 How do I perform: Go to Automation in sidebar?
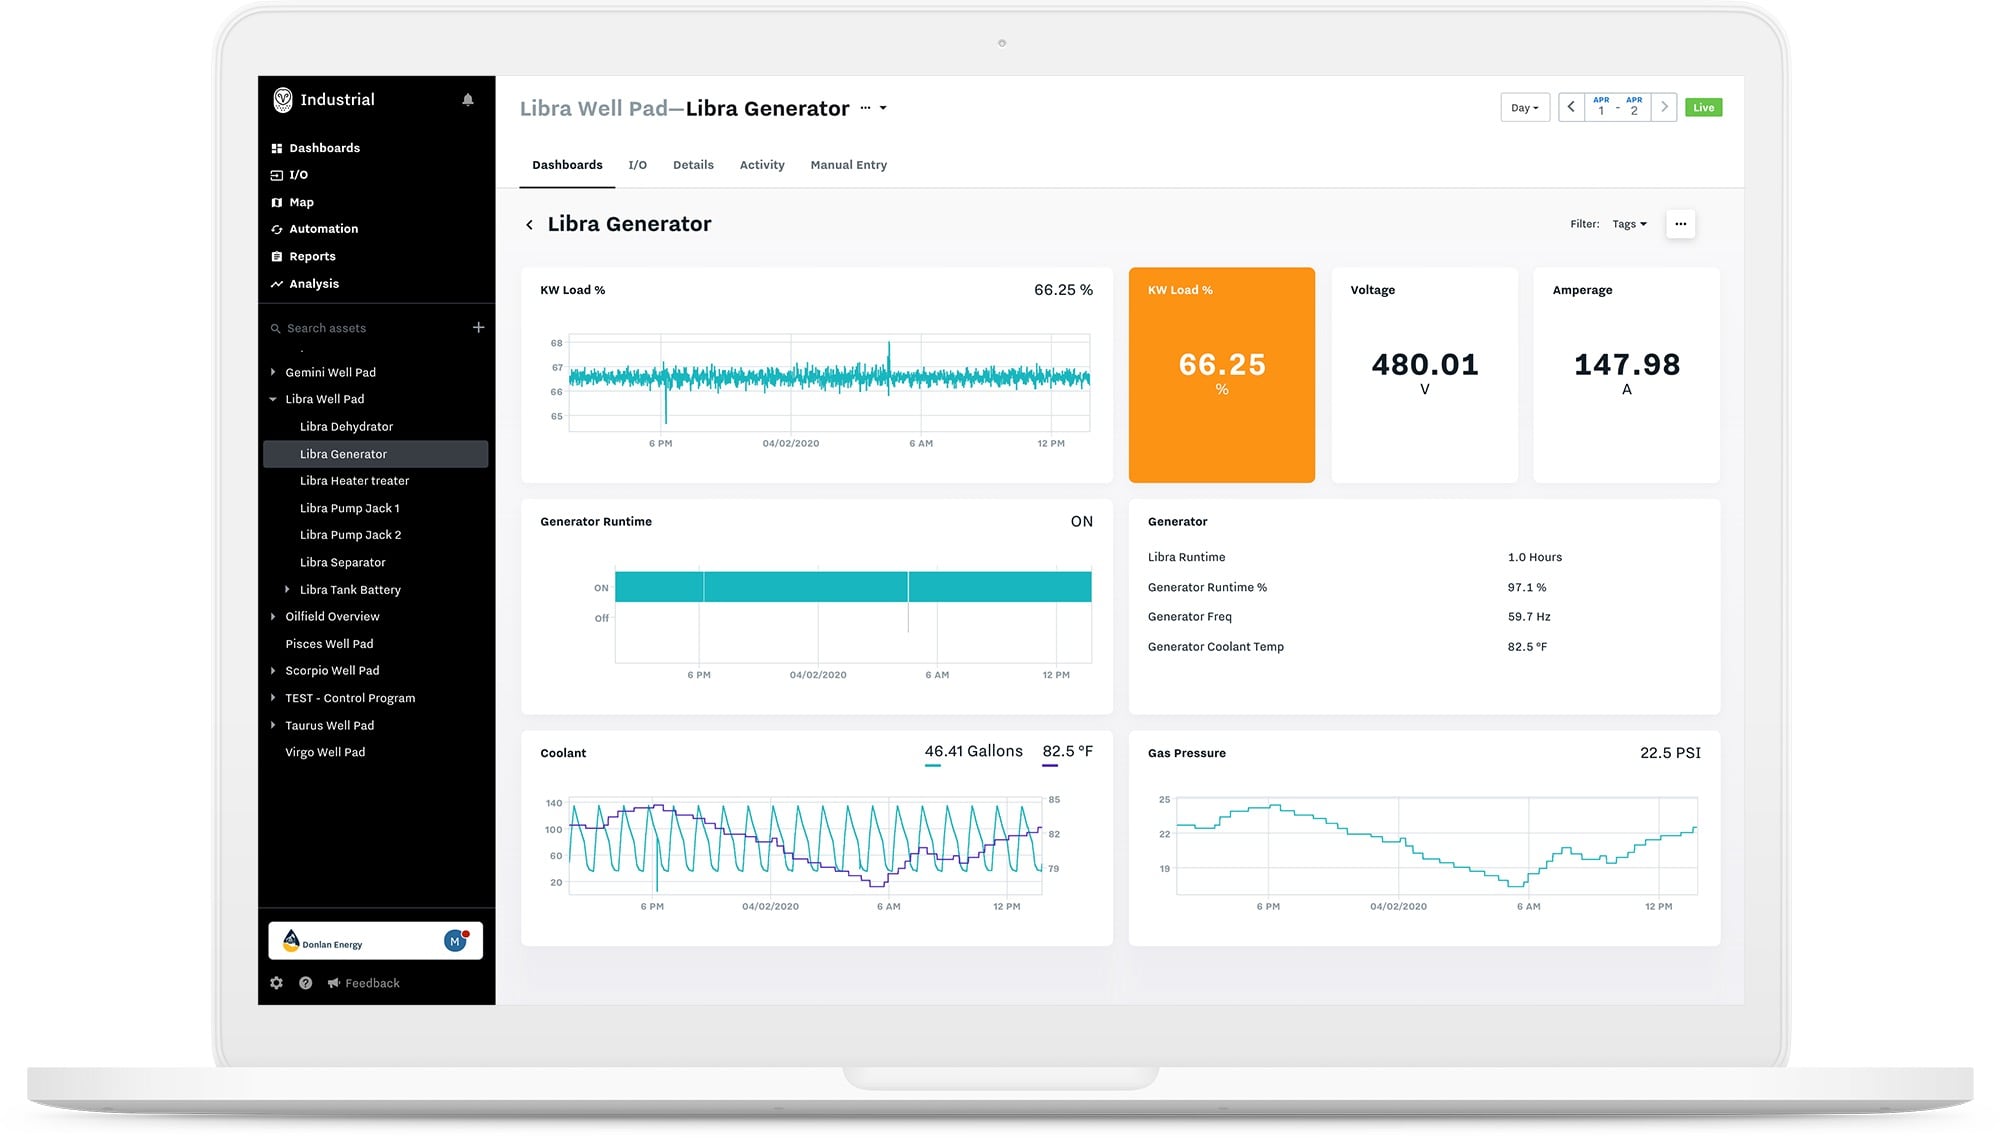(x=323, y=229)
